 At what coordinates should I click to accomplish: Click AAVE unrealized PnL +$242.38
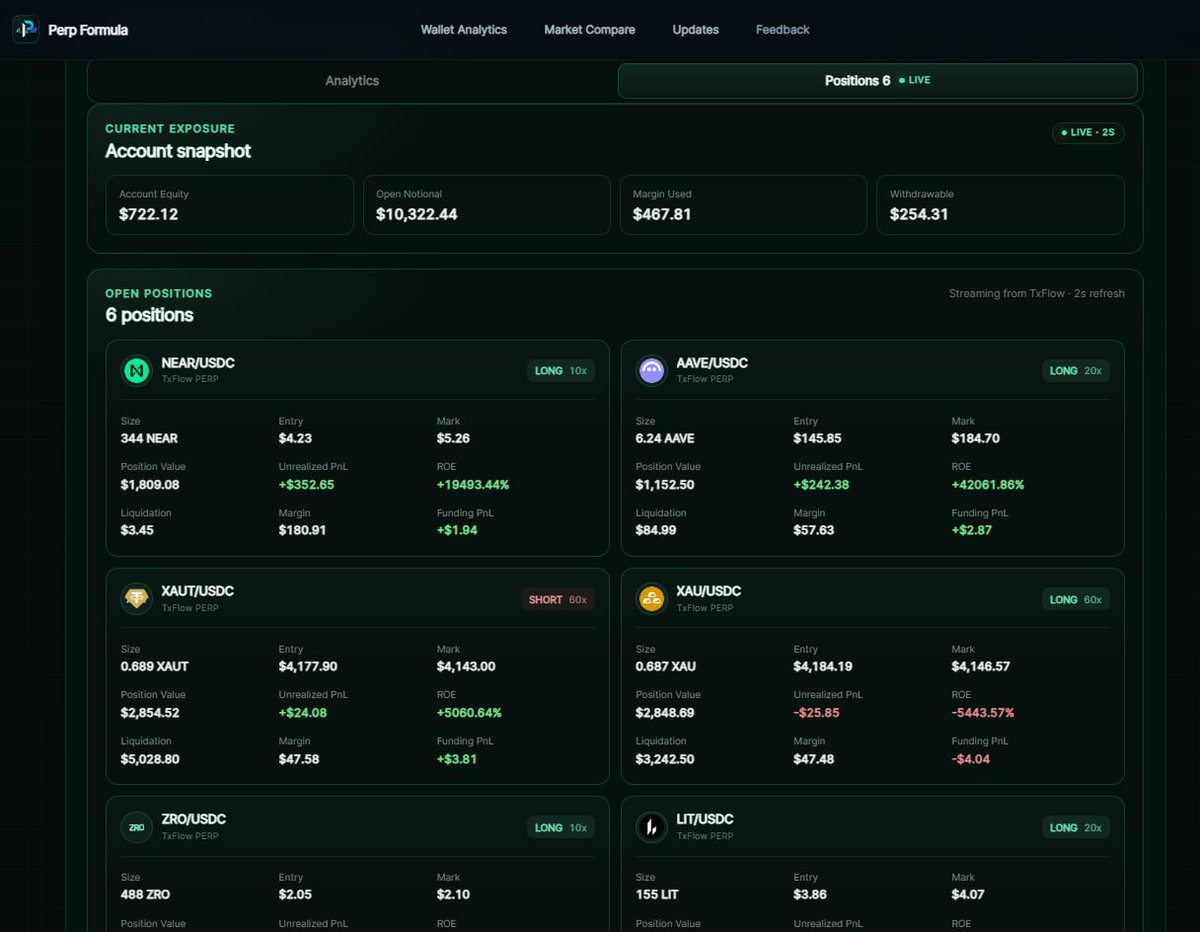pyautogui.click(x=822, y=484)
